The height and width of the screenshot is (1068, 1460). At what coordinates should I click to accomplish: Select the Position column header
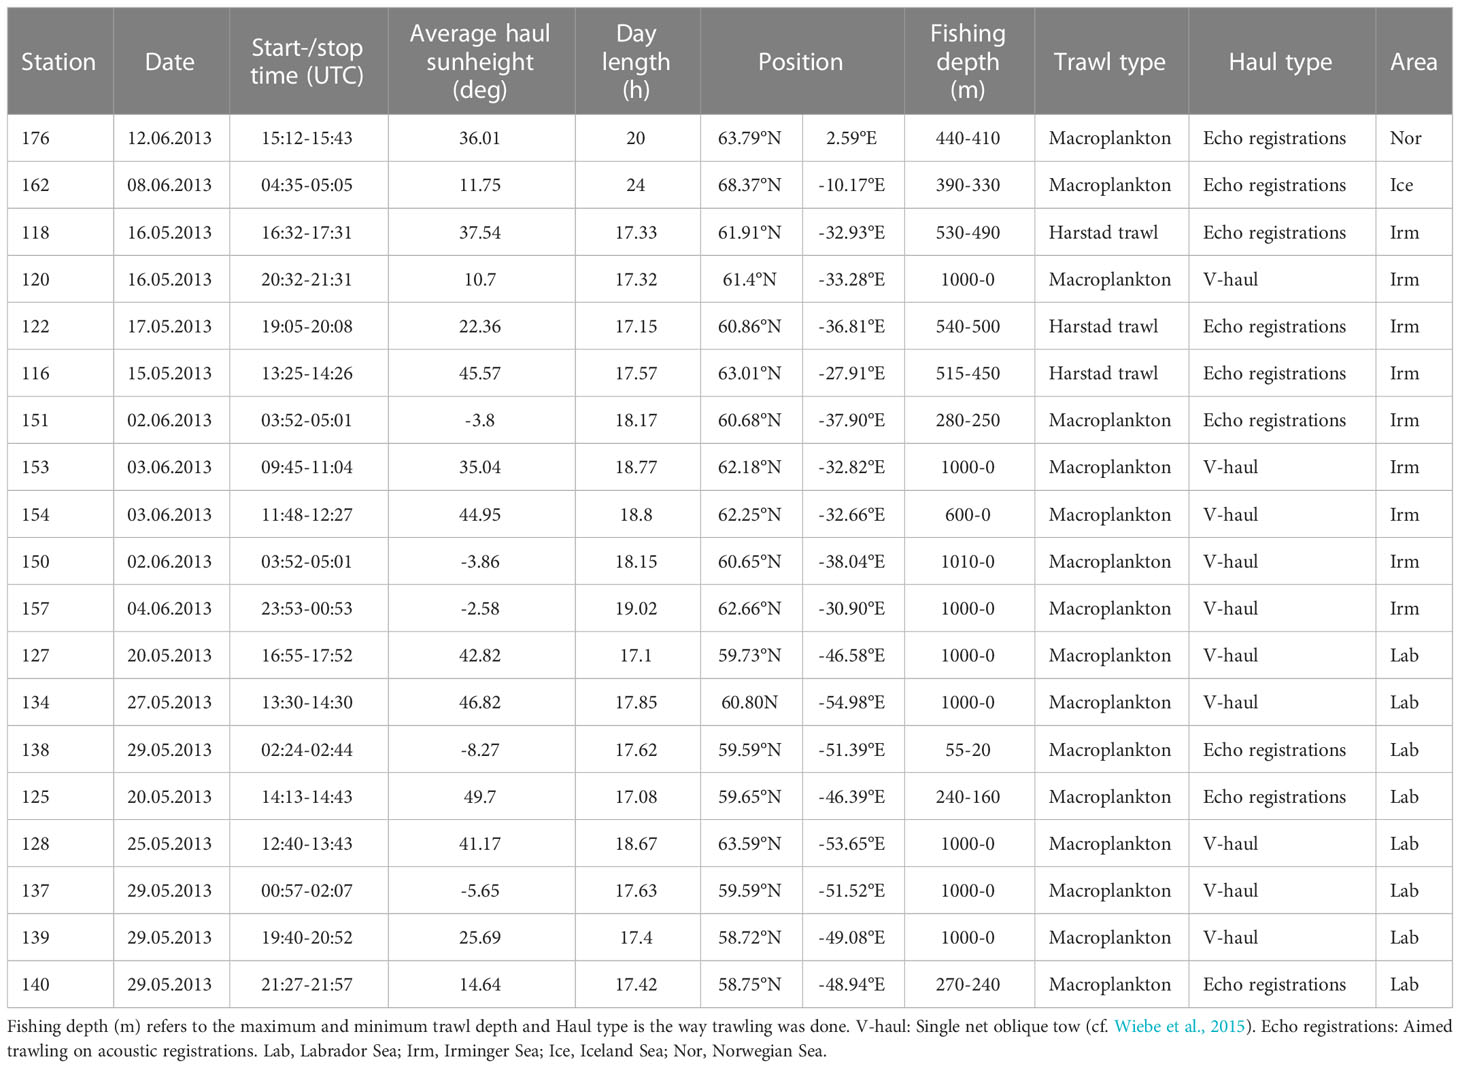pos(800,62)
